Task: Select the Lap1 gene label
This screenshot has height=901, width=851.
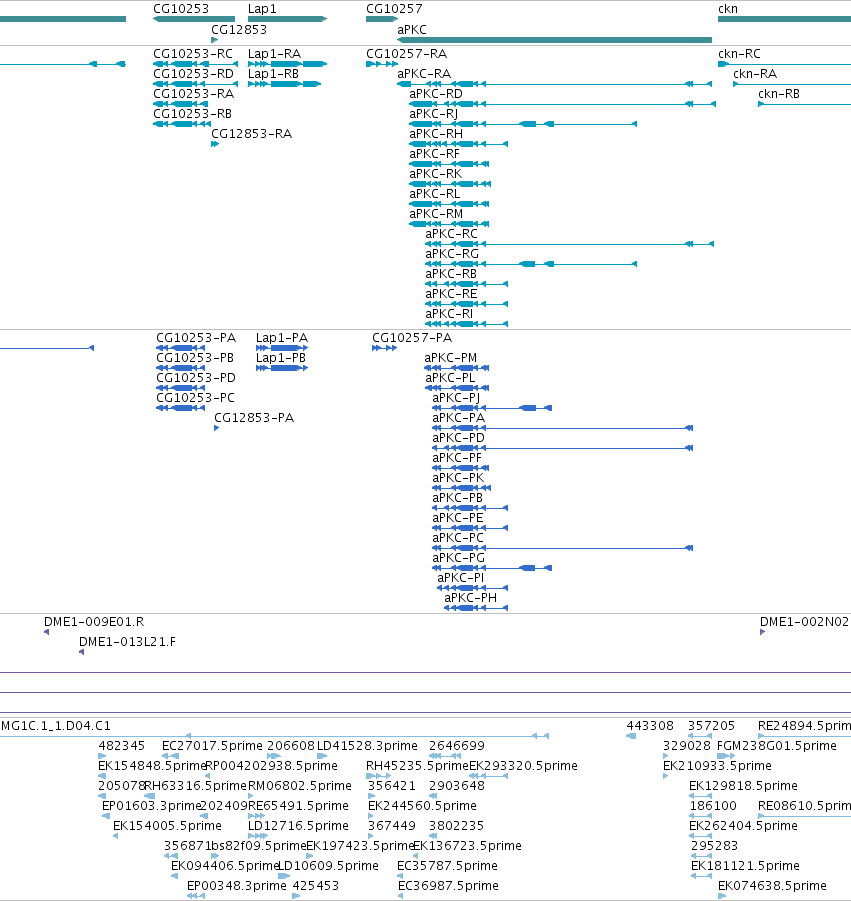Action: point(262,9)
